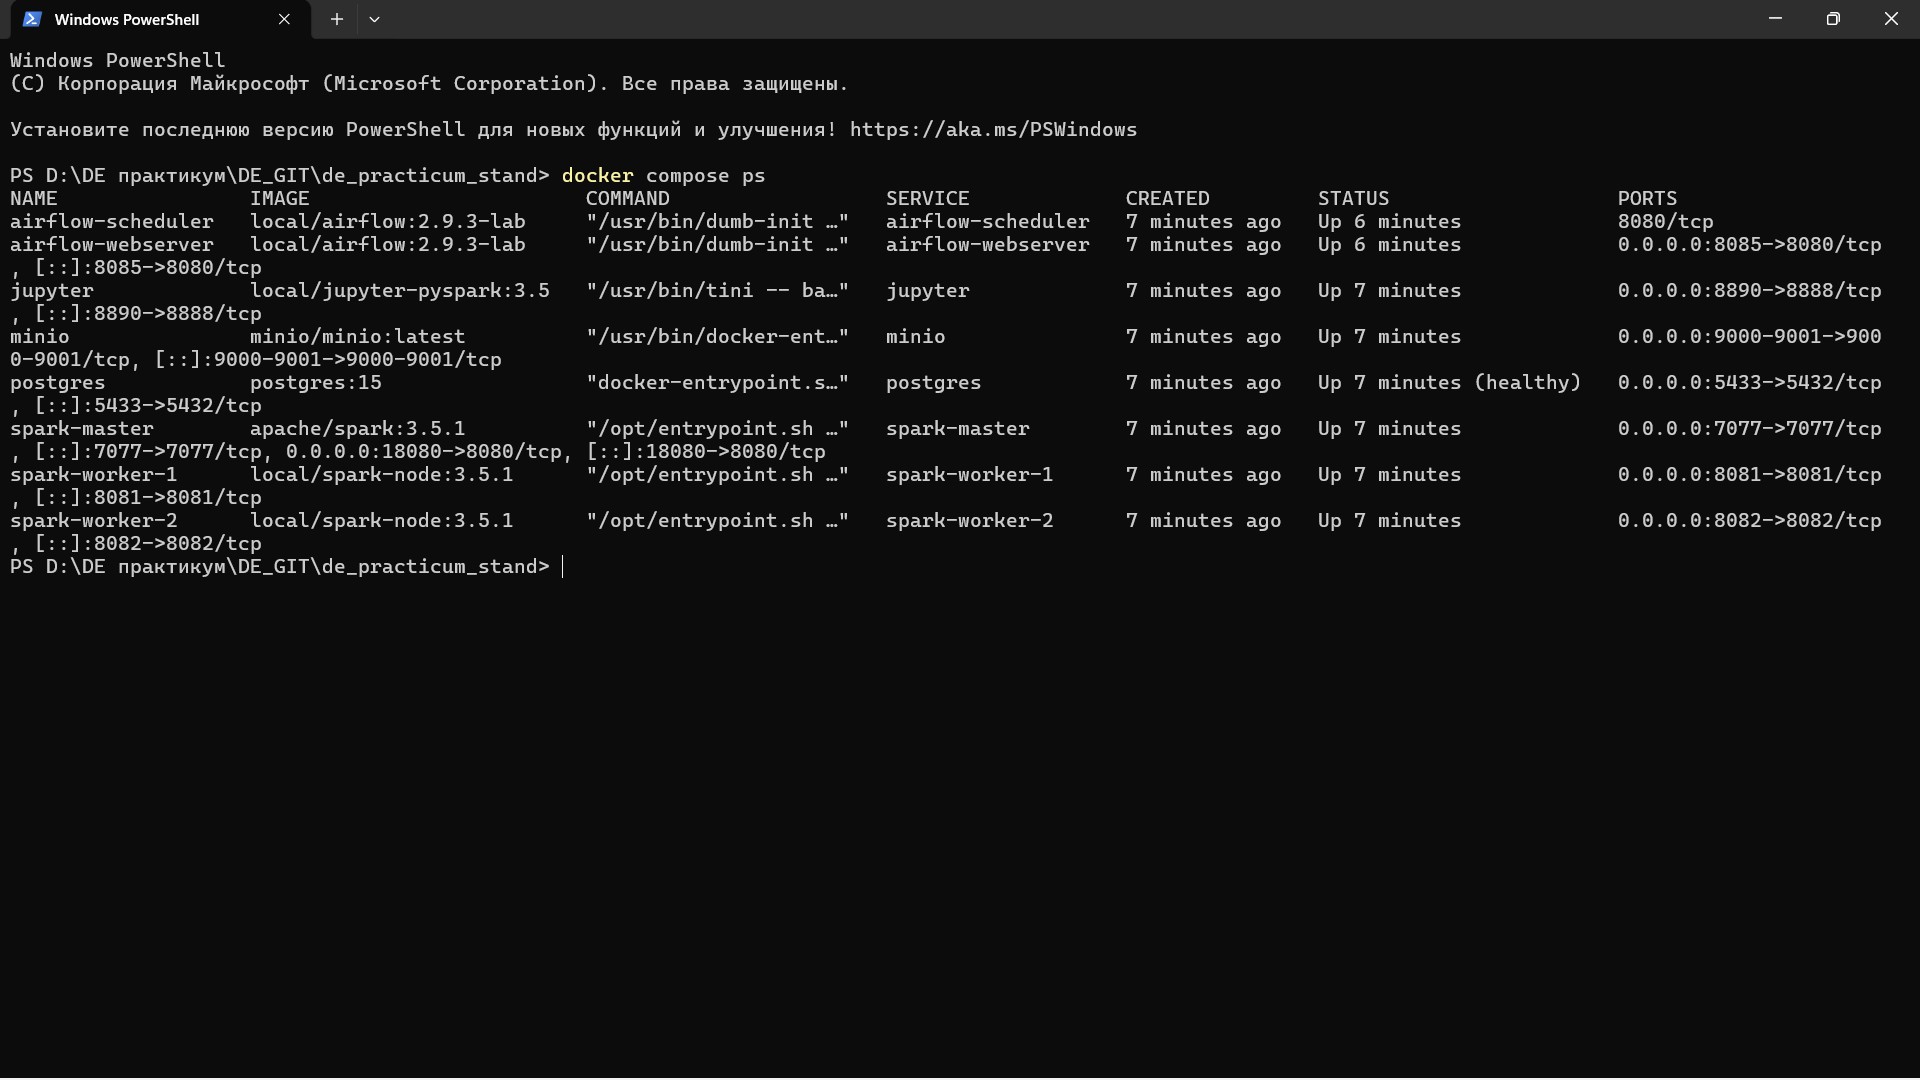Click the PowerShell icon in the tab

[x=32, y=19]
